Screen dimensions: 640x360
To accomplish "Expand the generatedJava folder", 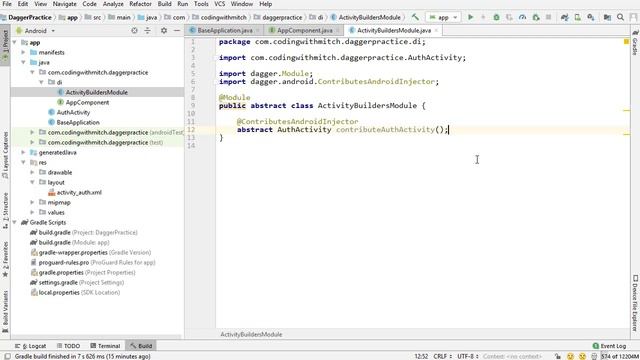I will click(x=23, y=152).
